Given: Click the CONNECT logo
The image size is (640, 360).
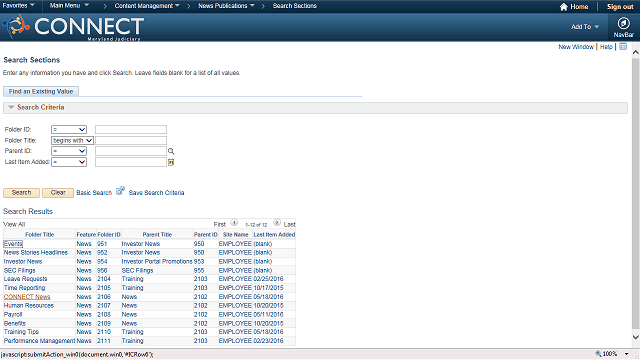Looking at the screenshot, I should [x=73, y=27].
